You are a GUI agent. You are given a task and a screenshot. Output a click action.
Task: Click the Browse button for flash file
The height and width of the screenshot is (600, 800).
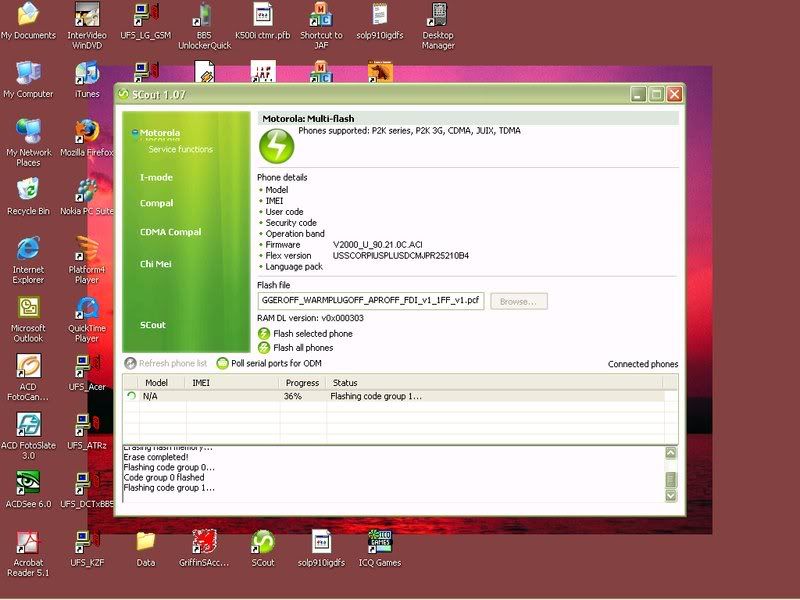tap(519, 302)
